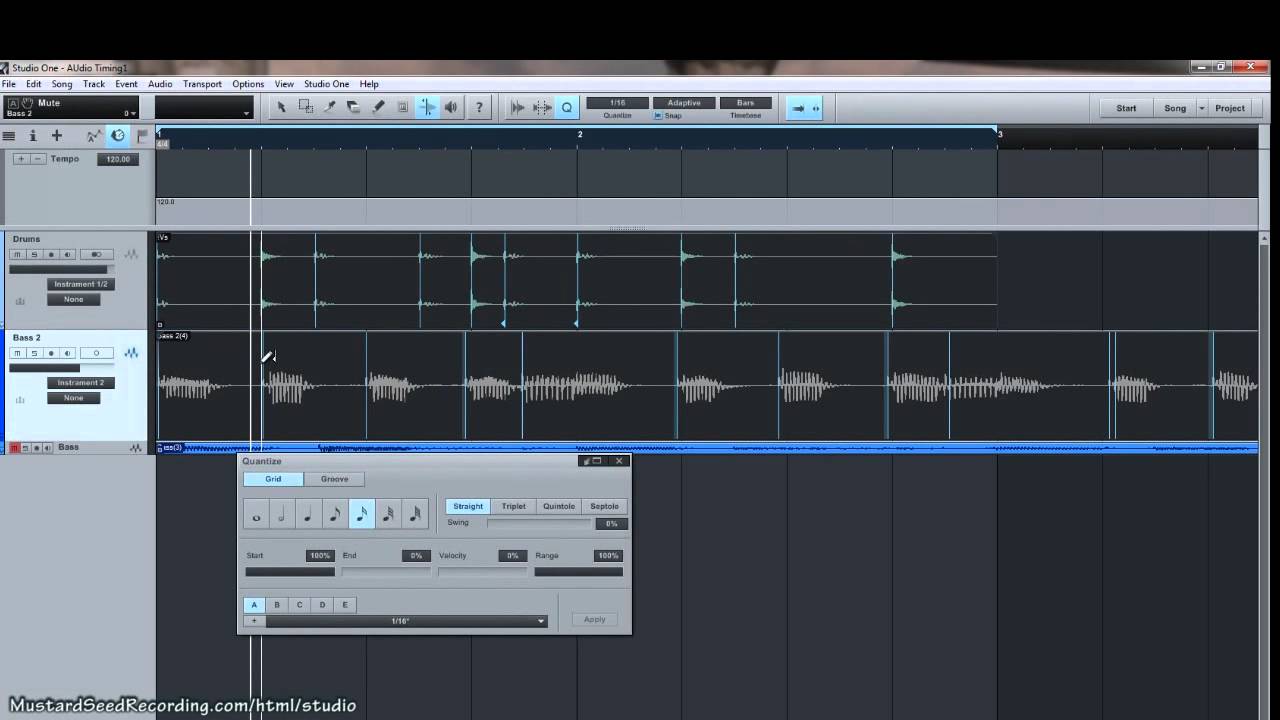Open the Start page button
This screenshot has height=720, width=1280.
coord(1126,108)
